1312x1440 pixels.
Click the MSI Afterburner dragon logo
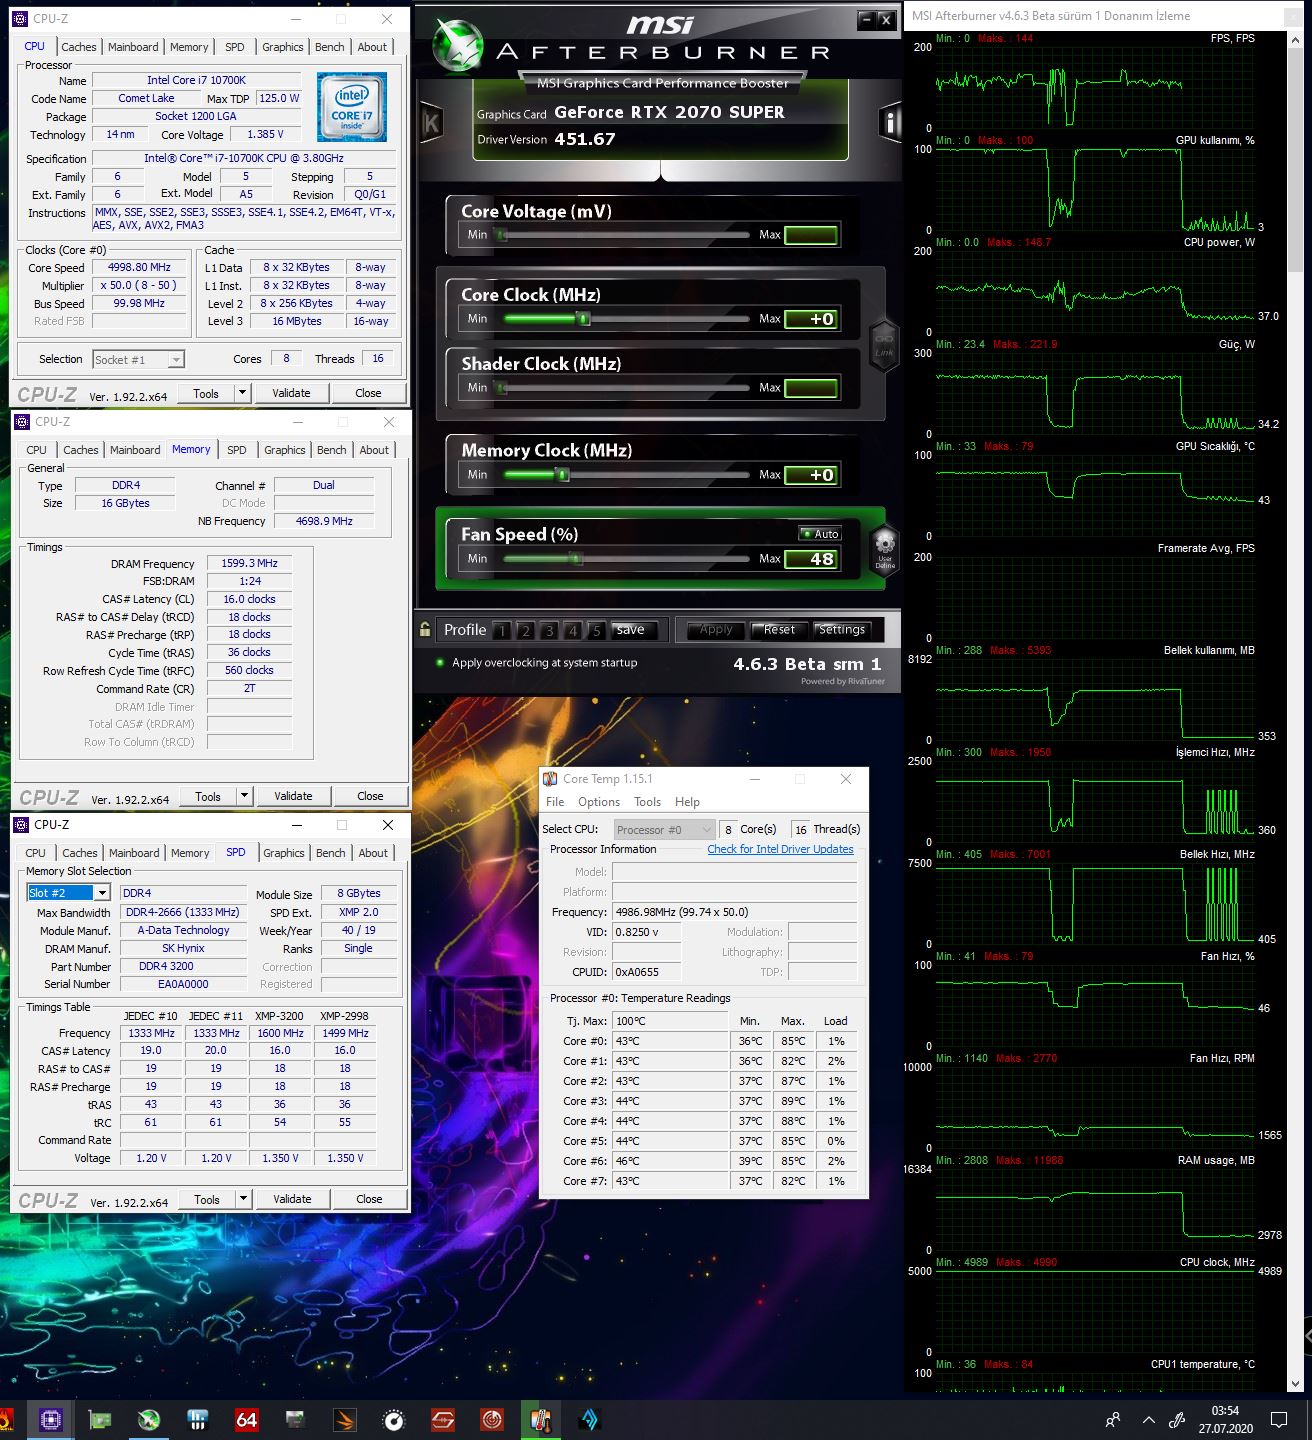point(458,43)
